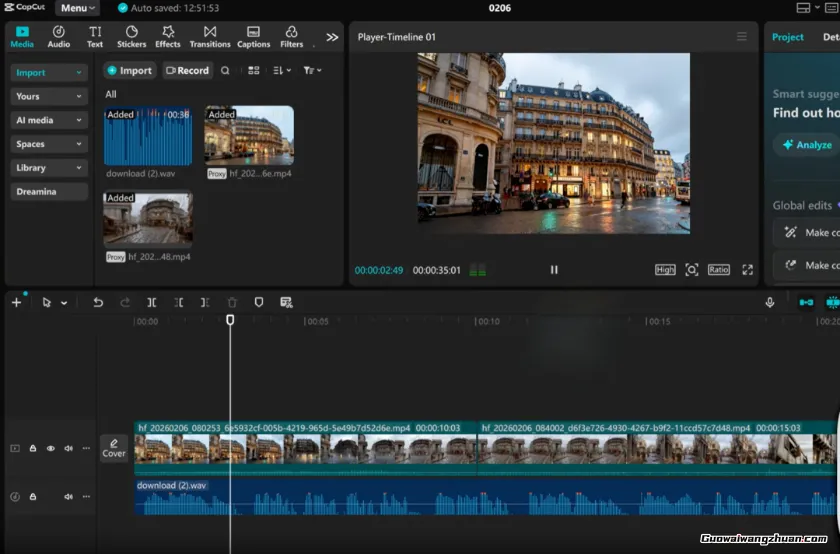840x554 pixels.
Task: Pause the video playback
Action: coord(554,270)
